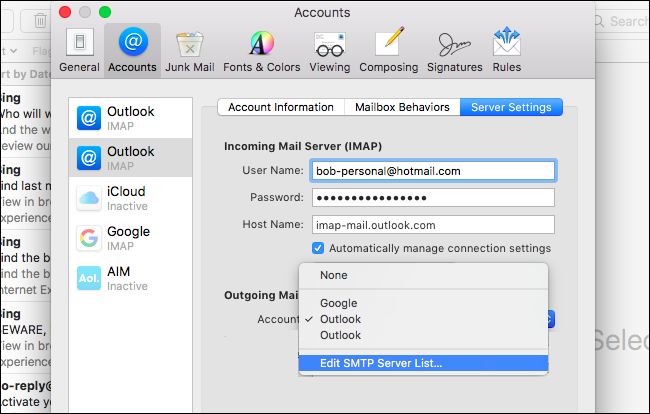The height and width of the screenshot is (414, 650).
Task: Open Edit SMTP Server List
Action: [x=423, y=363]
